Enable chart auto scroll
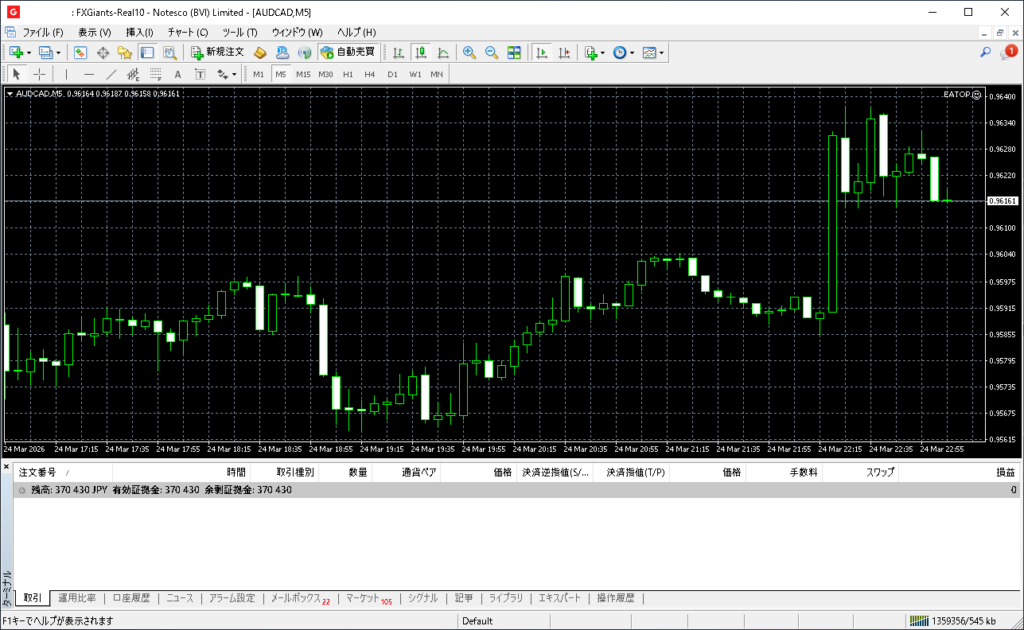Image resolution: width=1024 pixels, height=630 pixels. coord(541,52)
